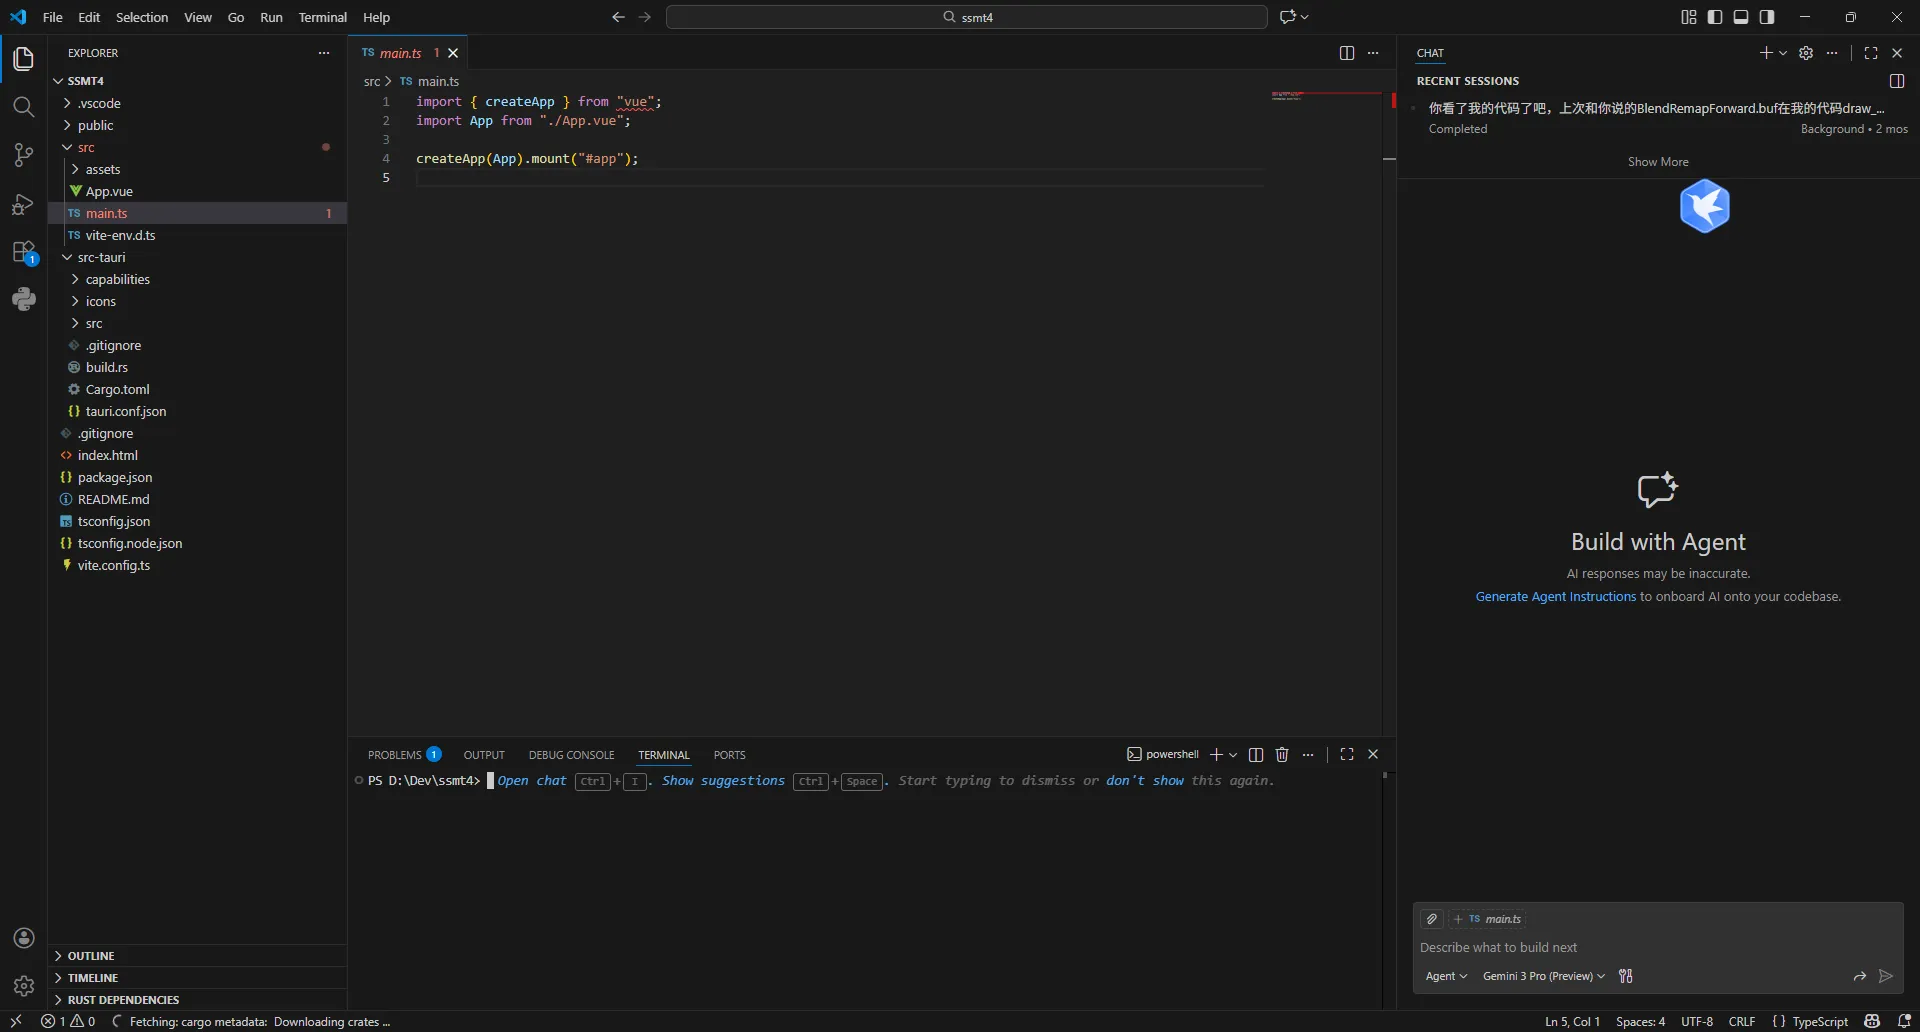
Task: Open chat settings gear icon
Action: click(1805, 53)
